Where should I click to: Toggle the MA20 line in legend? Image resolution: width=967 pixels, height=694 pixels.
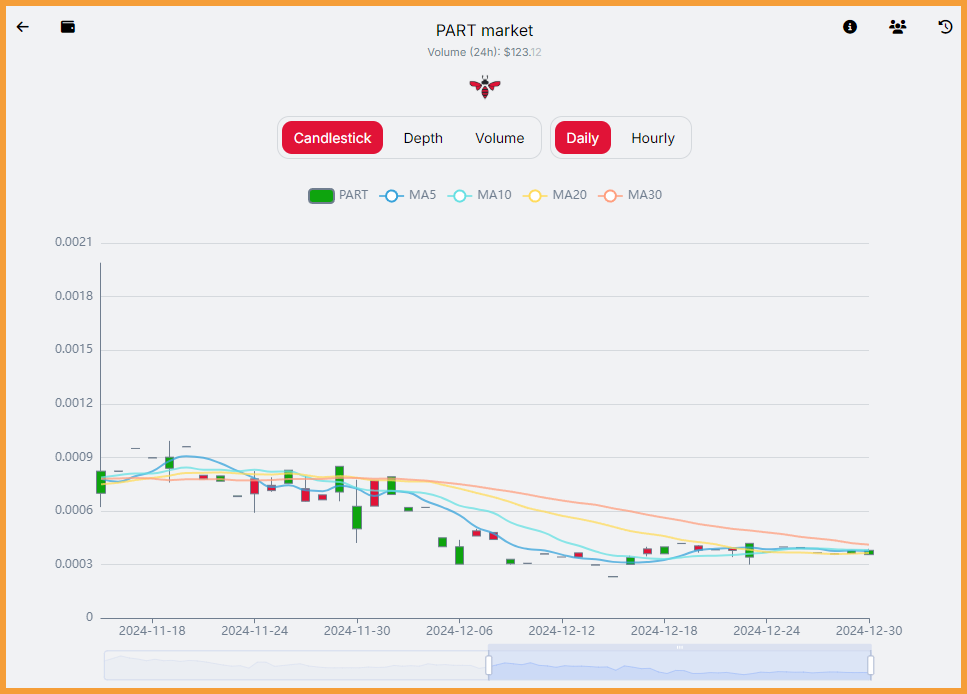554,196
